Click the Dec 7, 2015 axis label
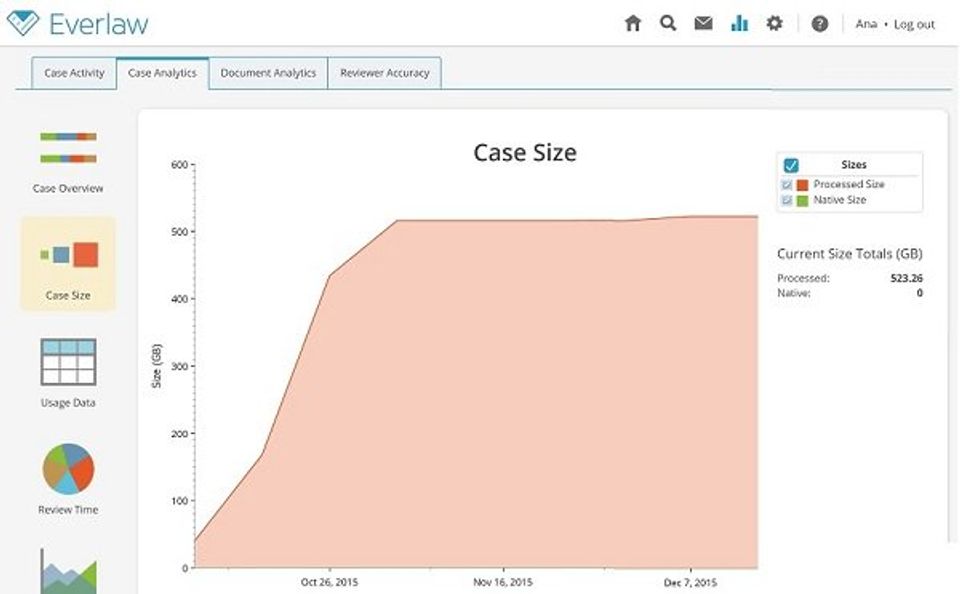Image resolution: width=960 pixels, height=594 pixels. 690,582
